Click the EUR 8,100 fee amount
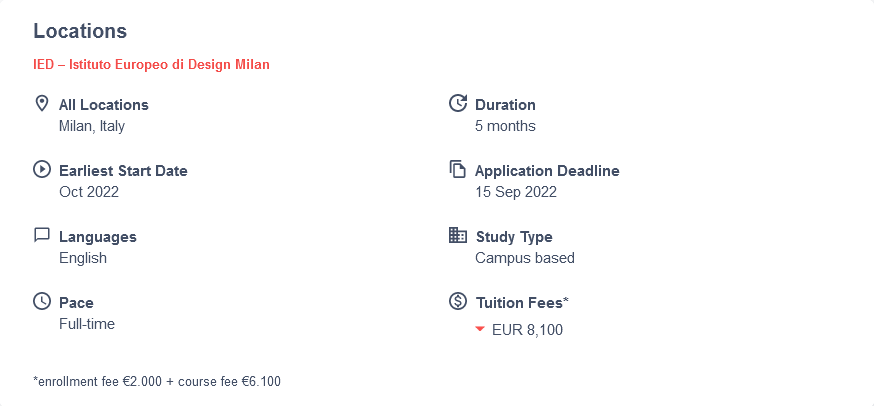Viewport: 874px width, 406px height. (527, 330)
